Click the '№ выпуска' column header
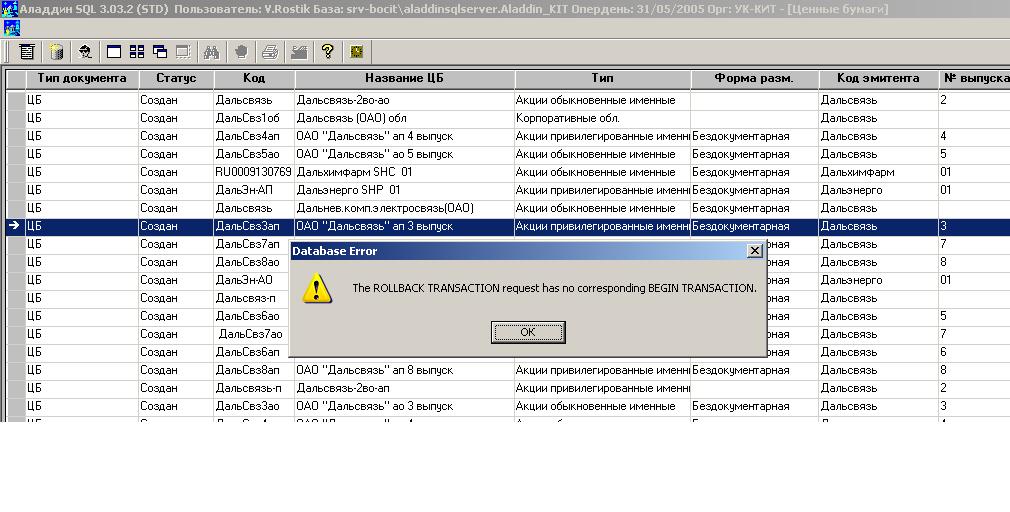Screen dimensions: 1010x512 975,79
